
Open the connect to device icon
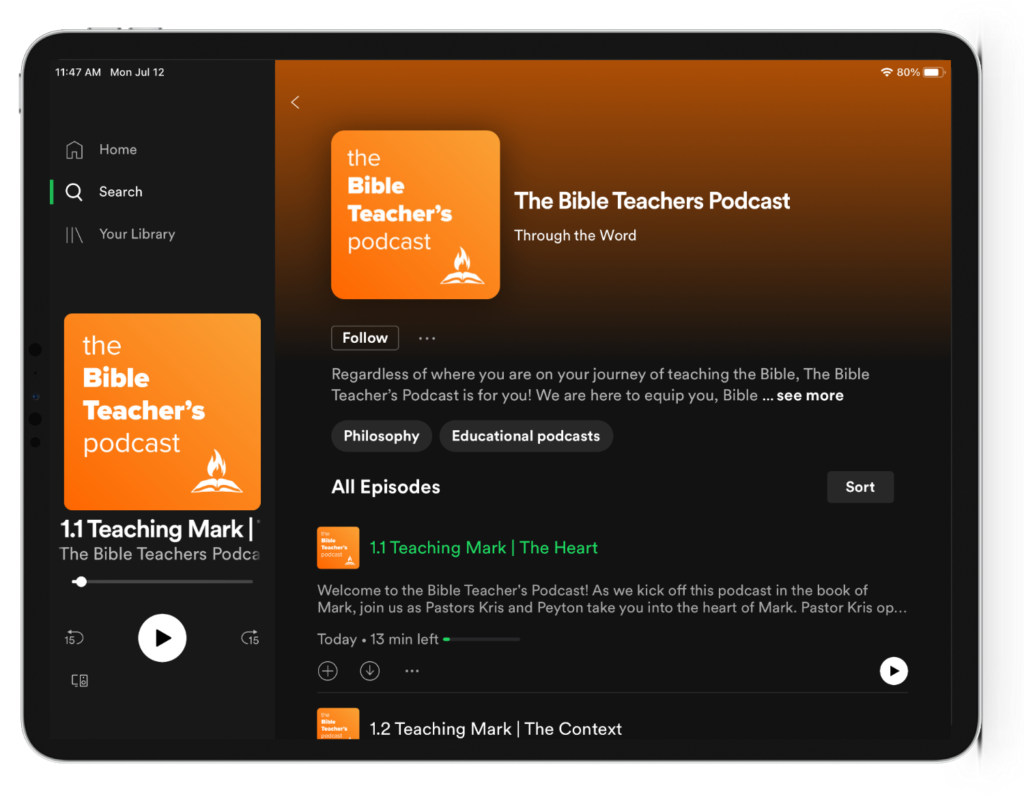click(80, 681)
